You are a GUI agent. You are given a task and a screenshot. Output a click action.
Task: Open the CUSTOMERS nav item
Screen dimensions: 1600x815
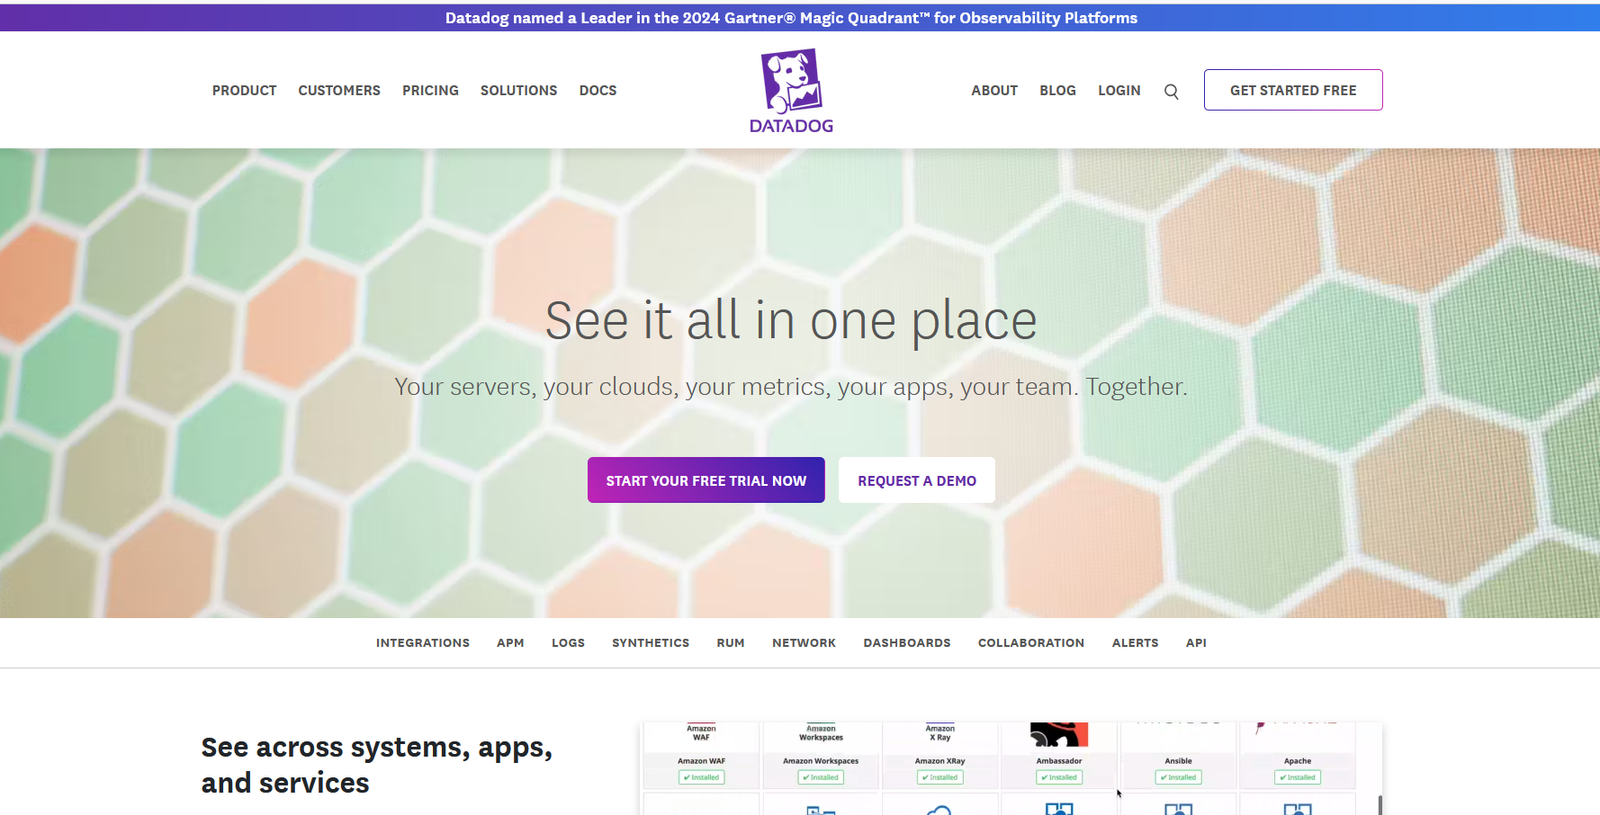[339, 90]
